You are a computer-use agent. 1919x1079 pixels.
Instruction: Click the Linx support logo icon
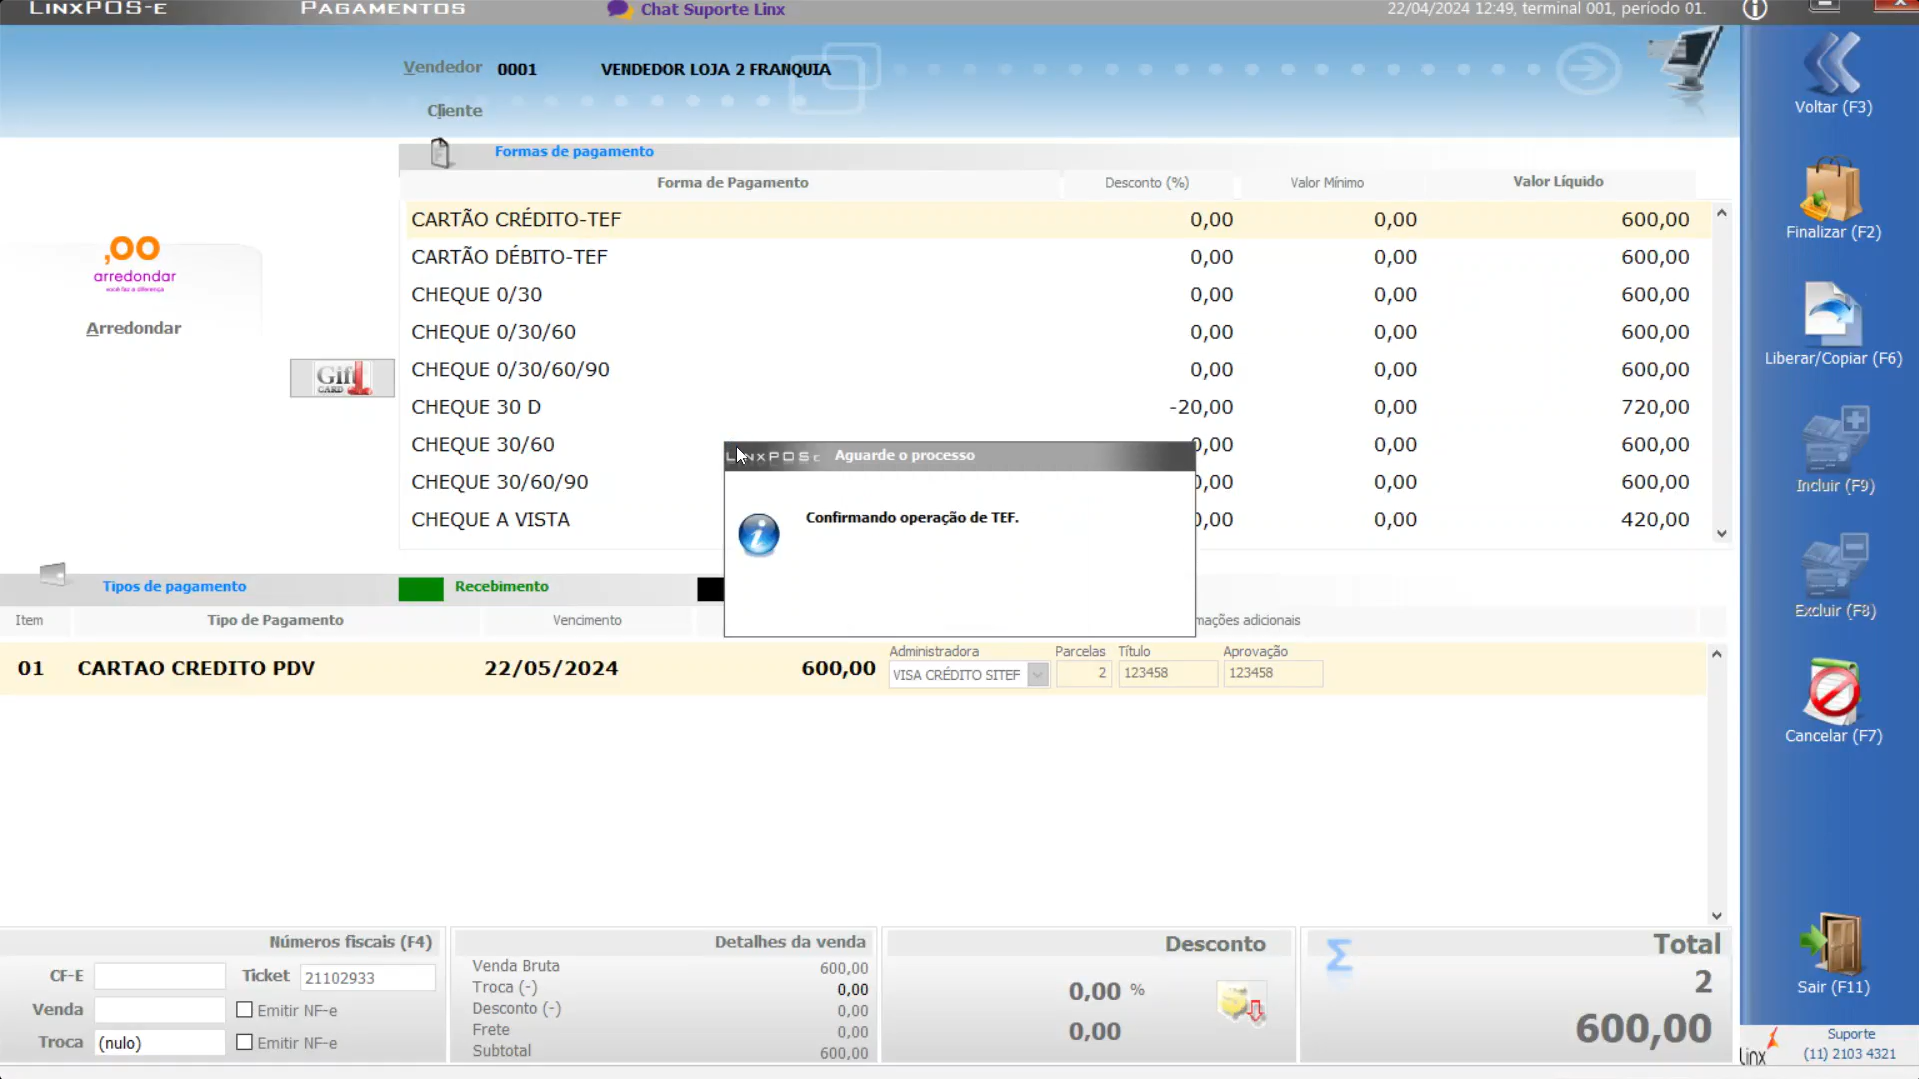(1759, 1046)
